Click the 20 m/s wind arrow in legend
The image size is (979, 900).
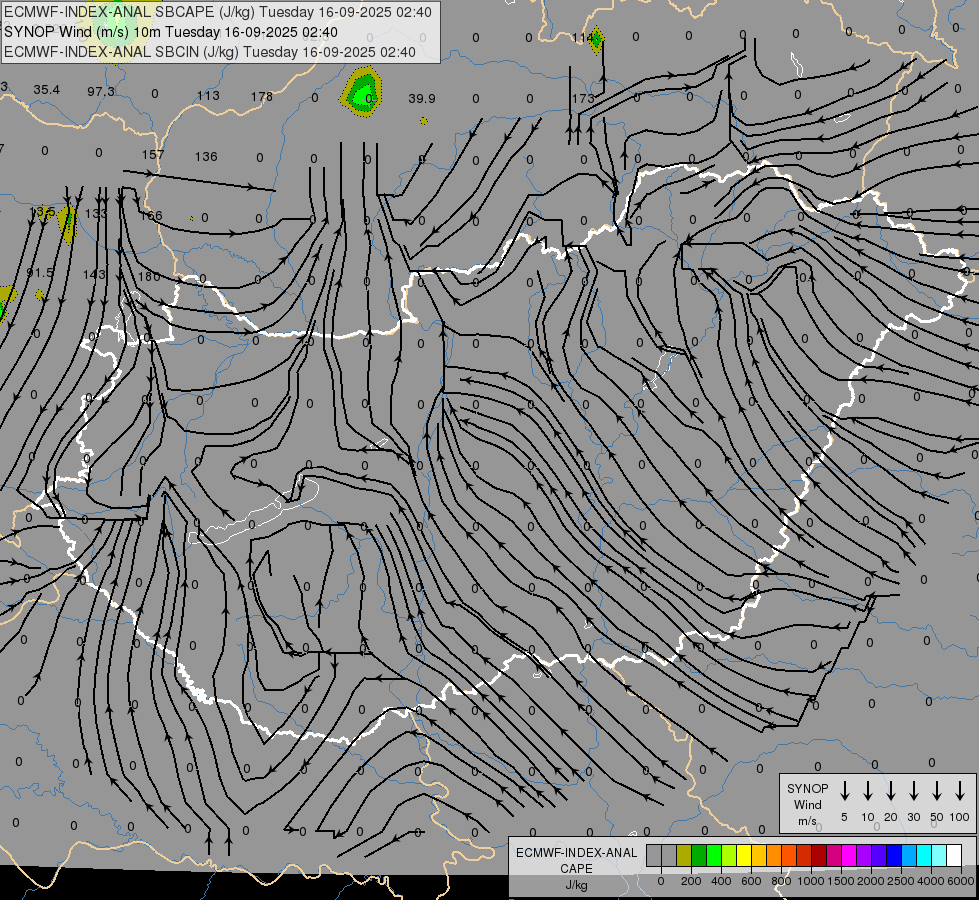click(891, 791)
